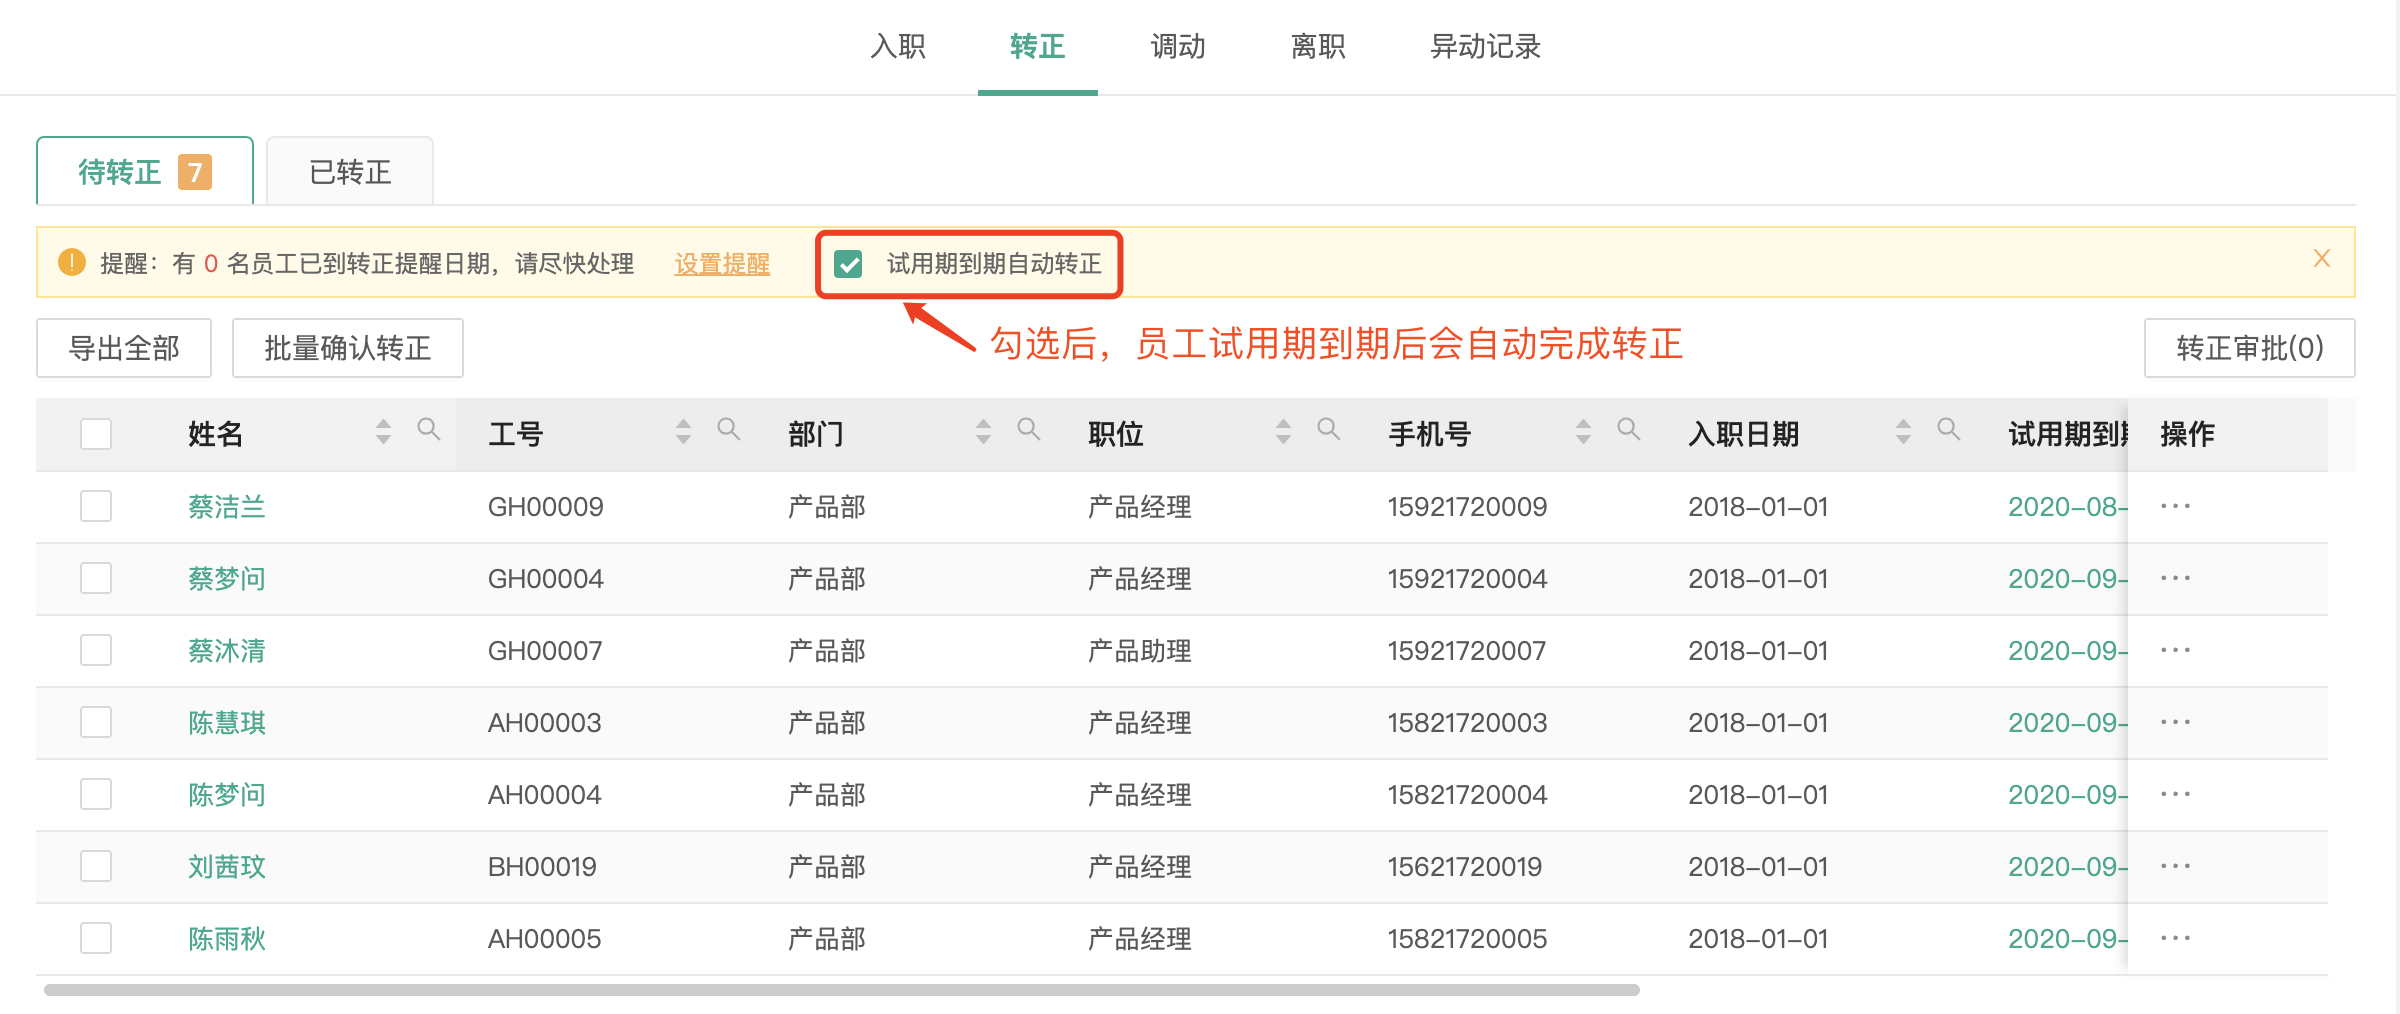
Task: Click the 工号 cell BH00019
Action: coord(542,867)
